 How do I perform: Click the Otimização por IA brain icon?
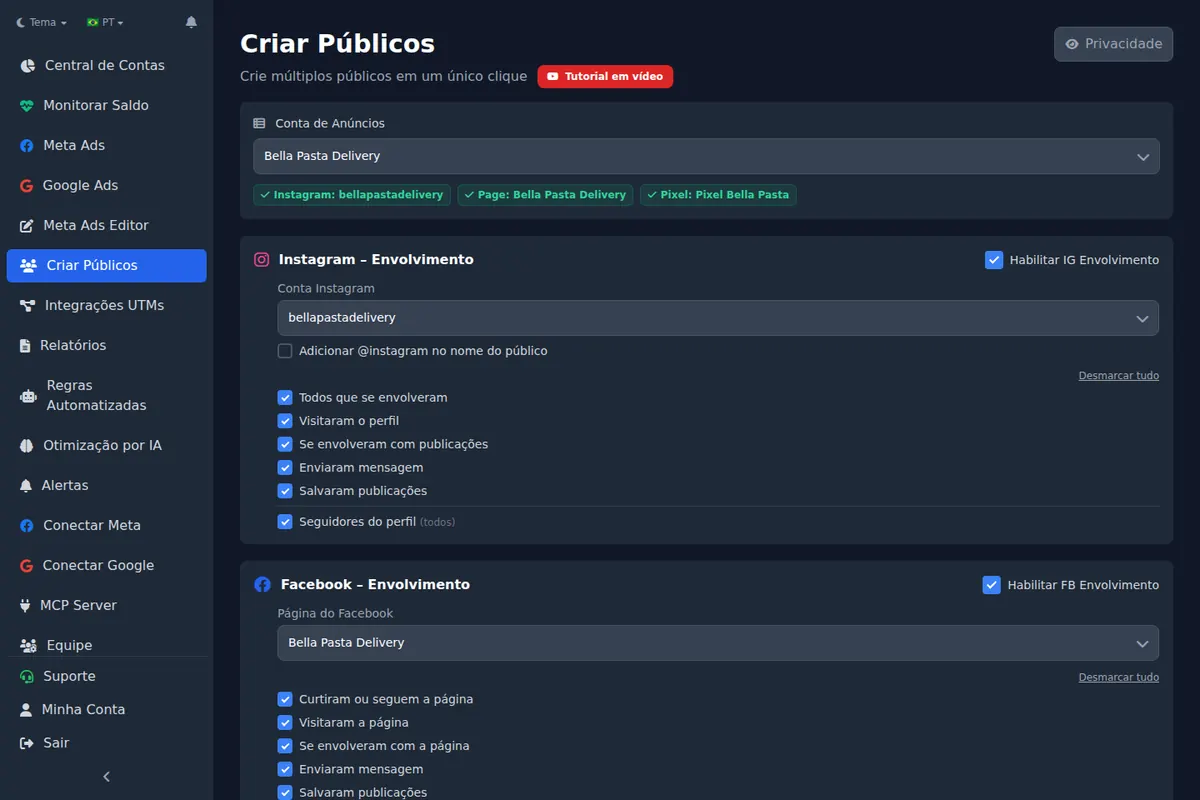click(27, 445)
